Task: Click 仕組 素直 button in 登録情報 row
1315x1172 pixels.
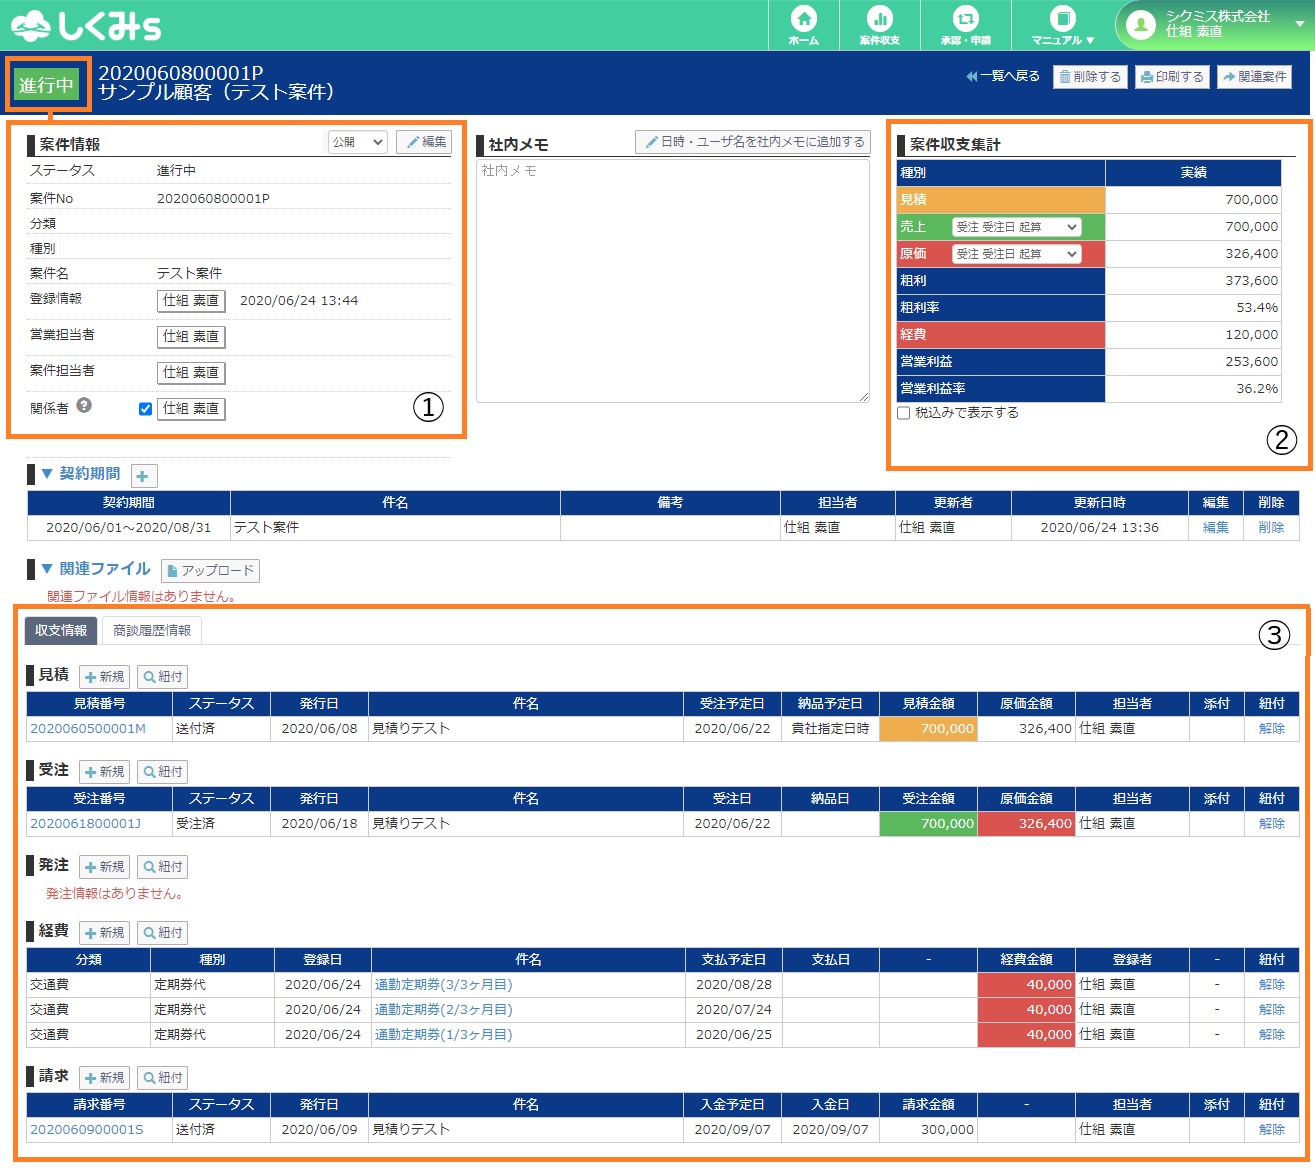Action: tap(191, 301)
